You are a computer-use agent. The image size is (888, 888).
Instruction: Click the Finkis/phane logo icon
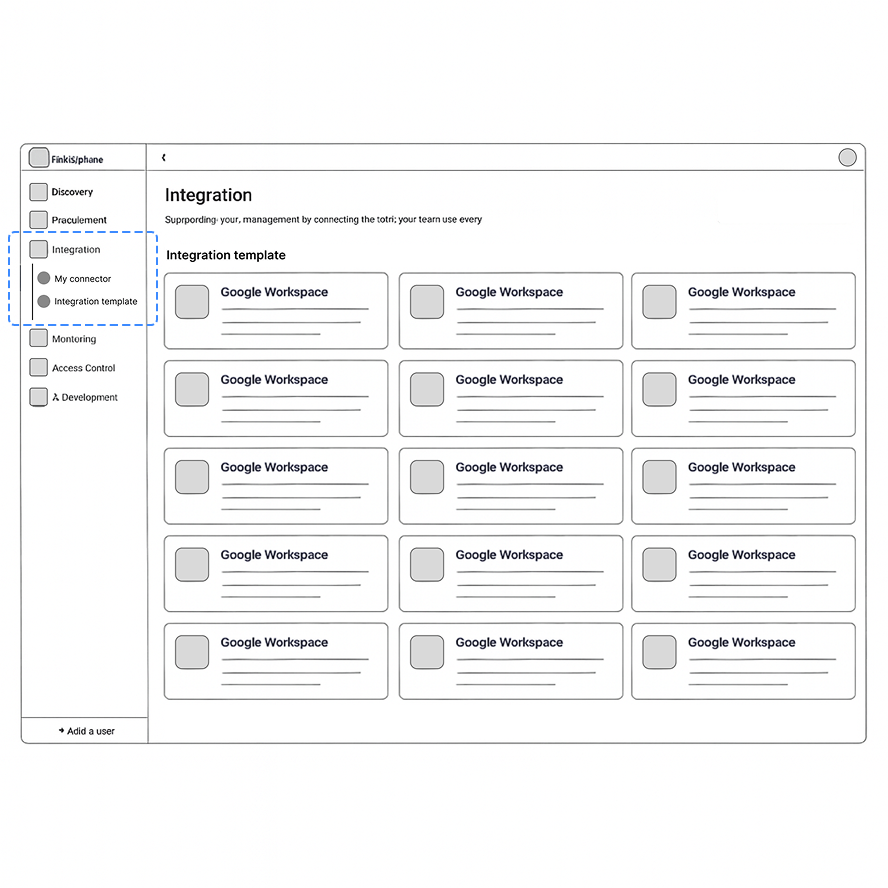(x=39, y=157)
